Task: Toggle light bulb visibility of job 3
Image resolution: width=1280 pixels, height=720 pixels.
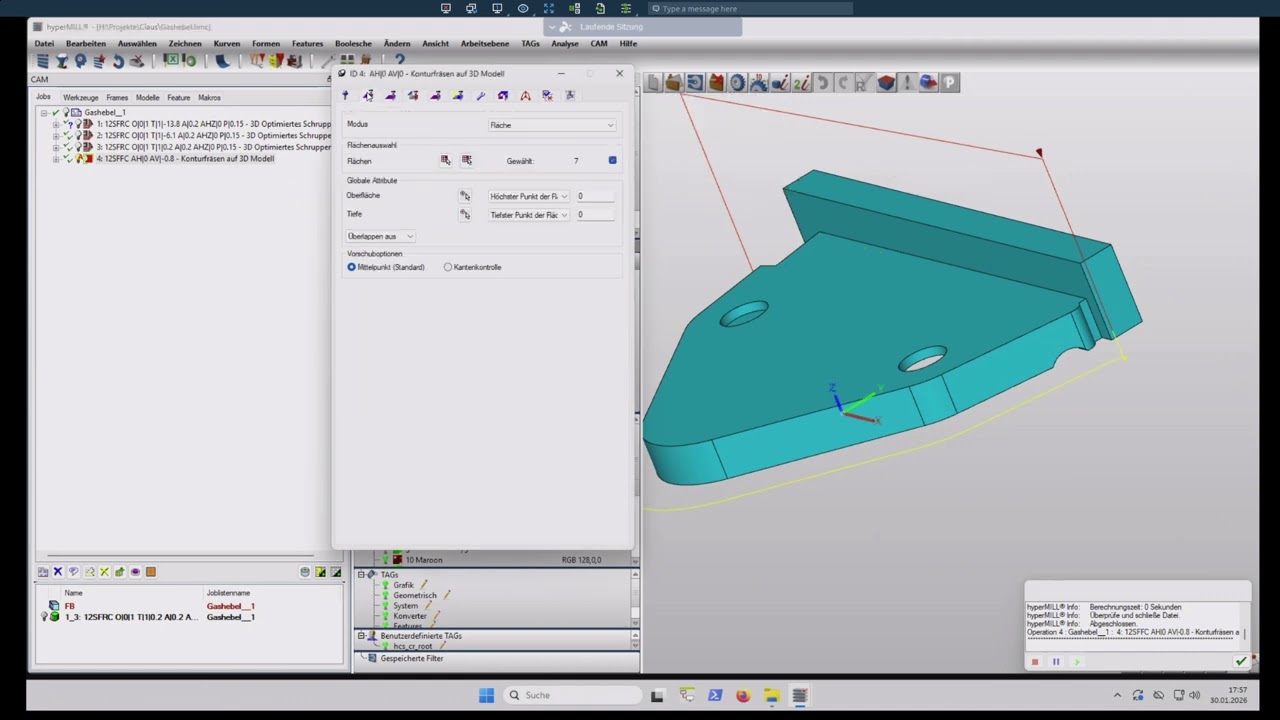Action: pyautogui.click(x=78, y=147)
